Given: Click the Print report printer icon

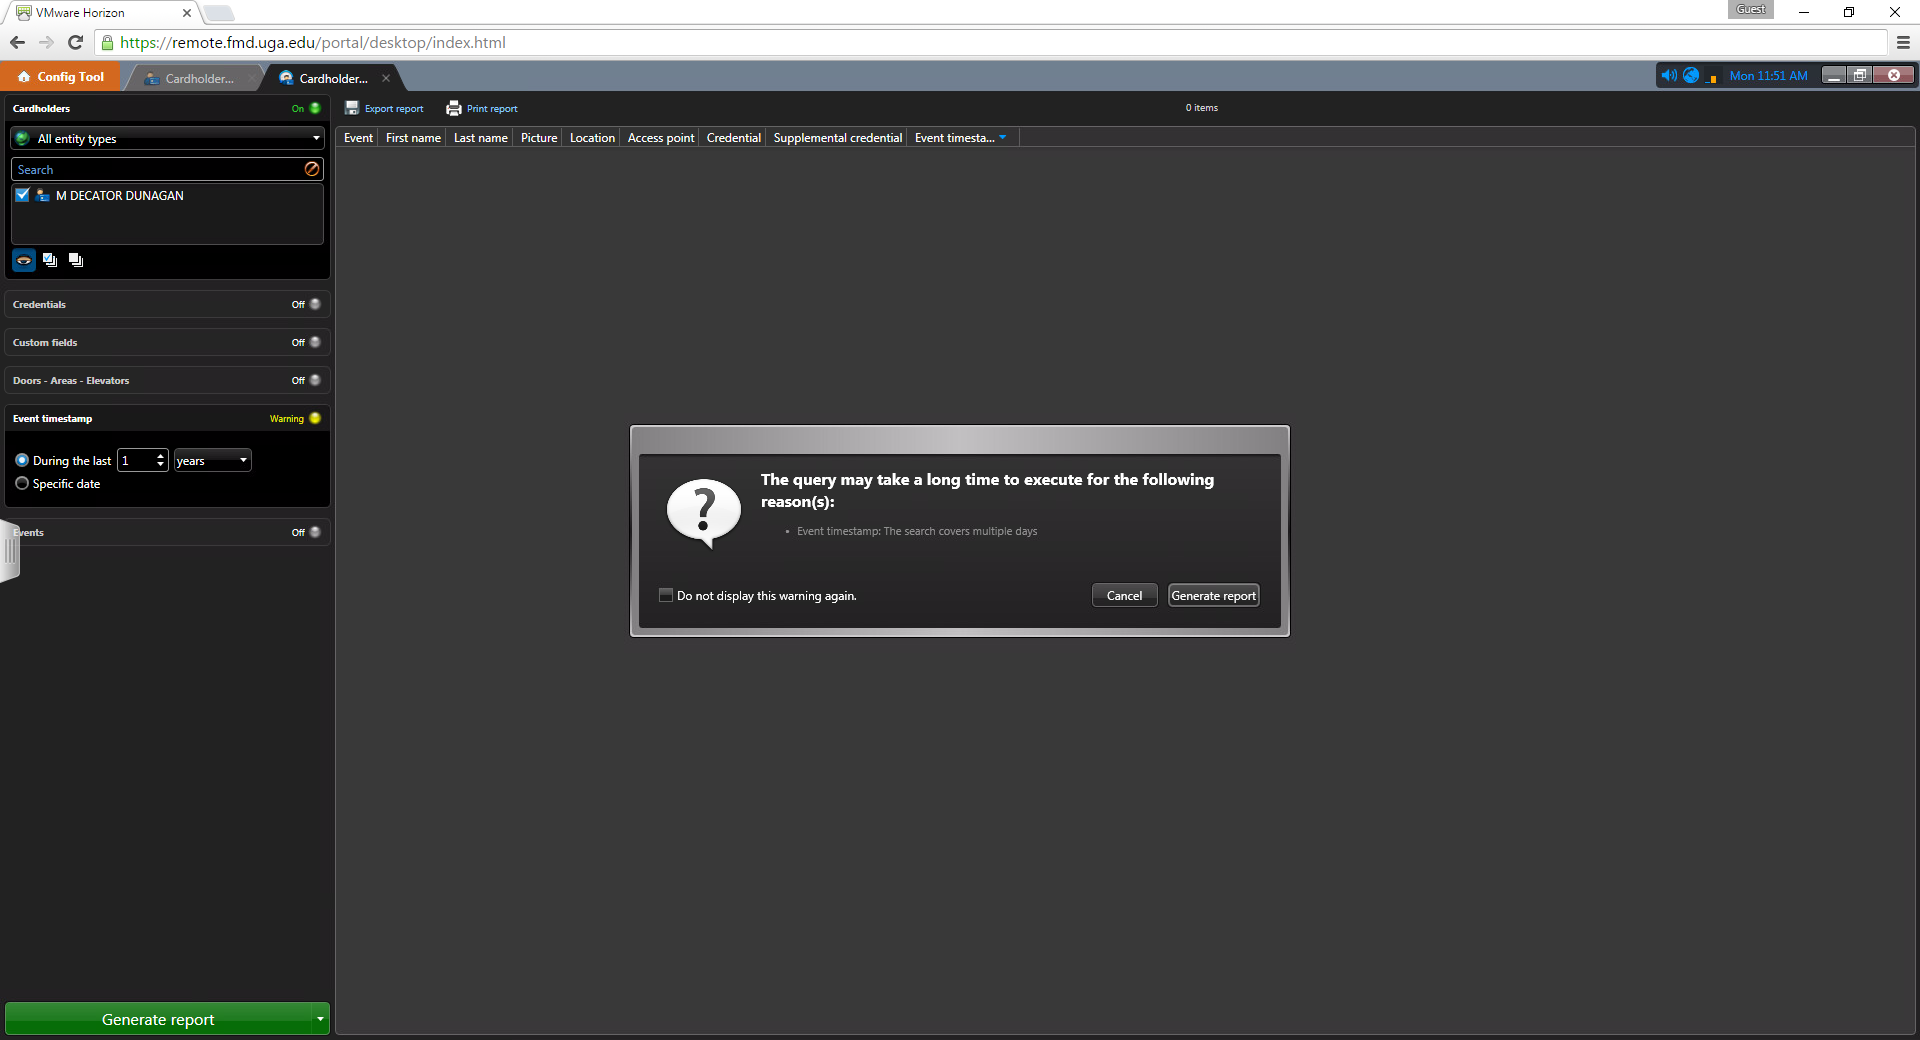Looking at the screenshot, I should (x=454, y=108).
